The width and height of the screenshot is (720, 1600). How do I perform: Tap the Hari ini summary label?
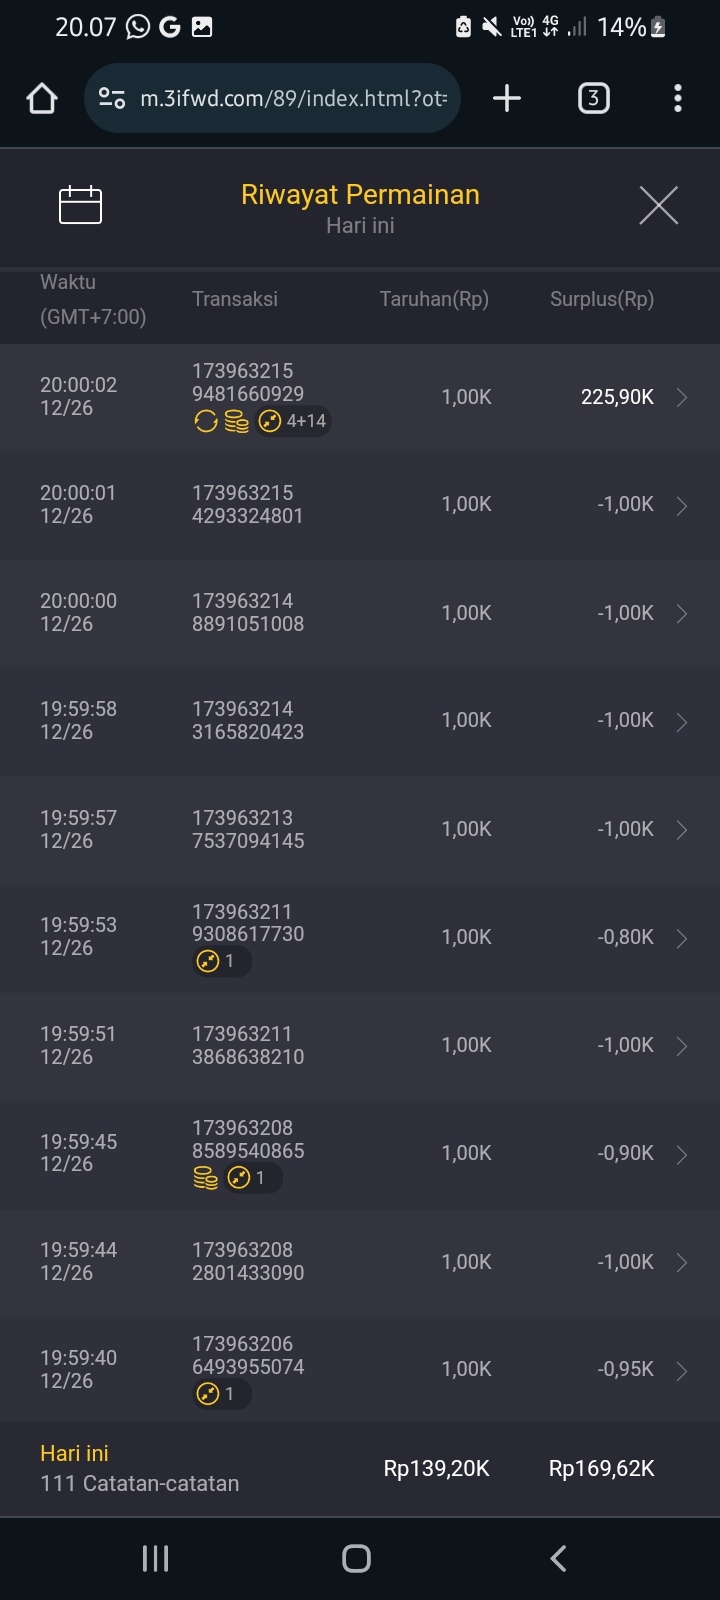(x=74, y=1453)
